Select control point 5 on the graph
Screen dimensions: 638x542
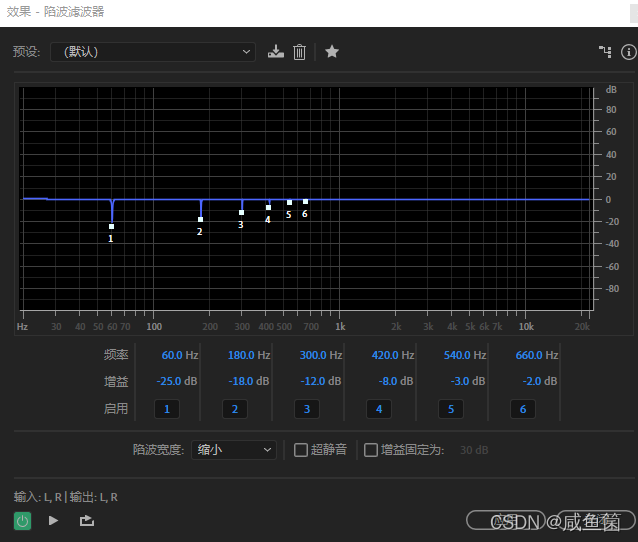click(x=289, y=202)
